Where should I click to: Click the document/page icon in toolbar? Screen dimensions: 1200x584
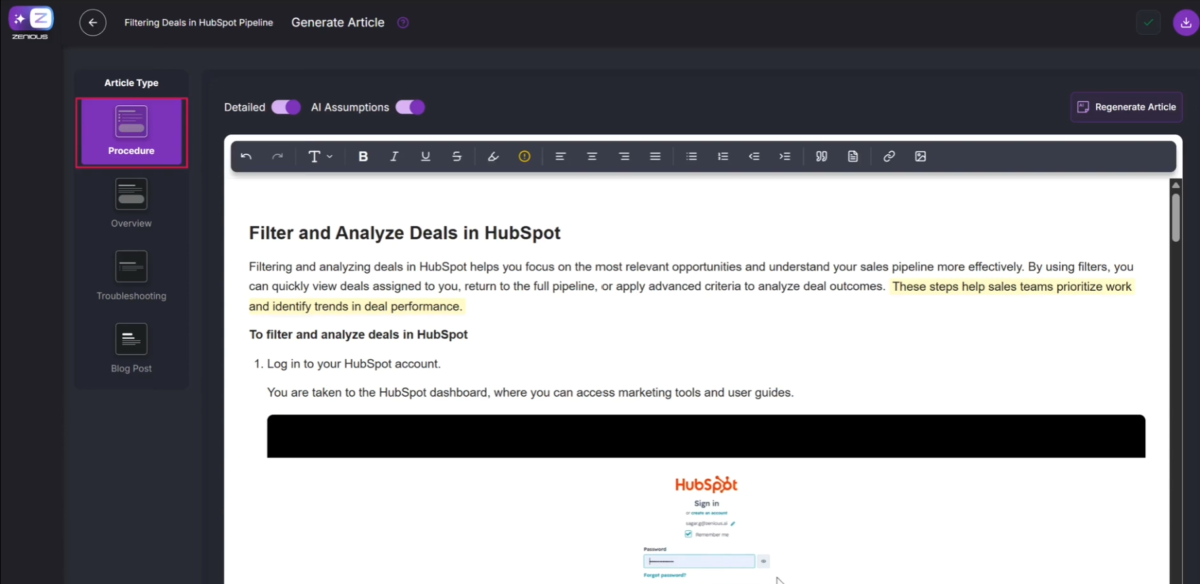coord(853,157)
